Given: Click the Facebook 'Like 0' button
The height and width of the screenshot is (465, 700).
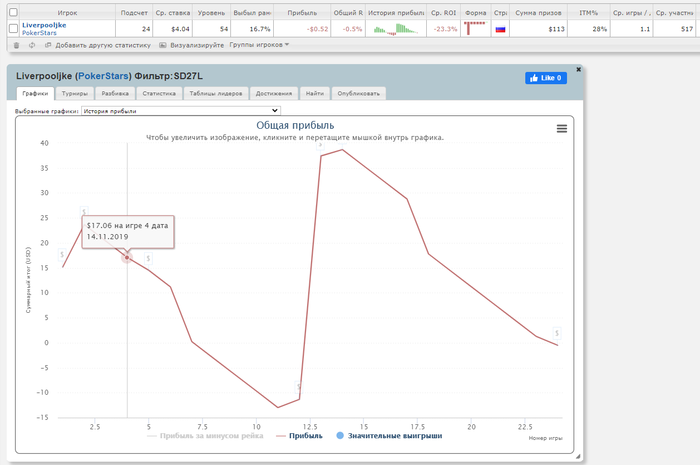Looking at the screenshot, I should (546, 78).
